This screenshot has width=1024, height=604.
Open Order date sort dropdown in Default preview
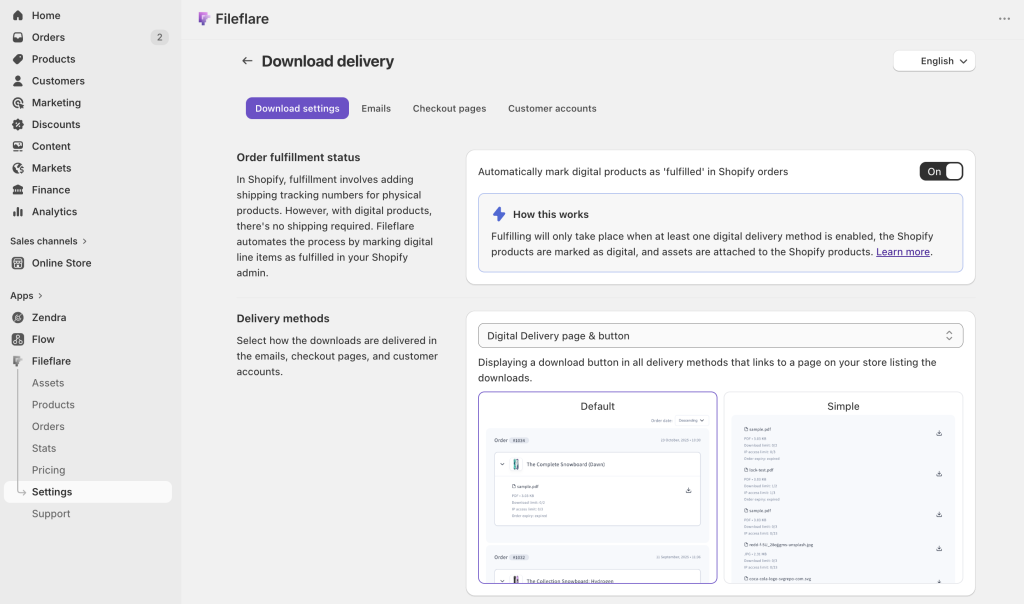(x=691, y=421)
